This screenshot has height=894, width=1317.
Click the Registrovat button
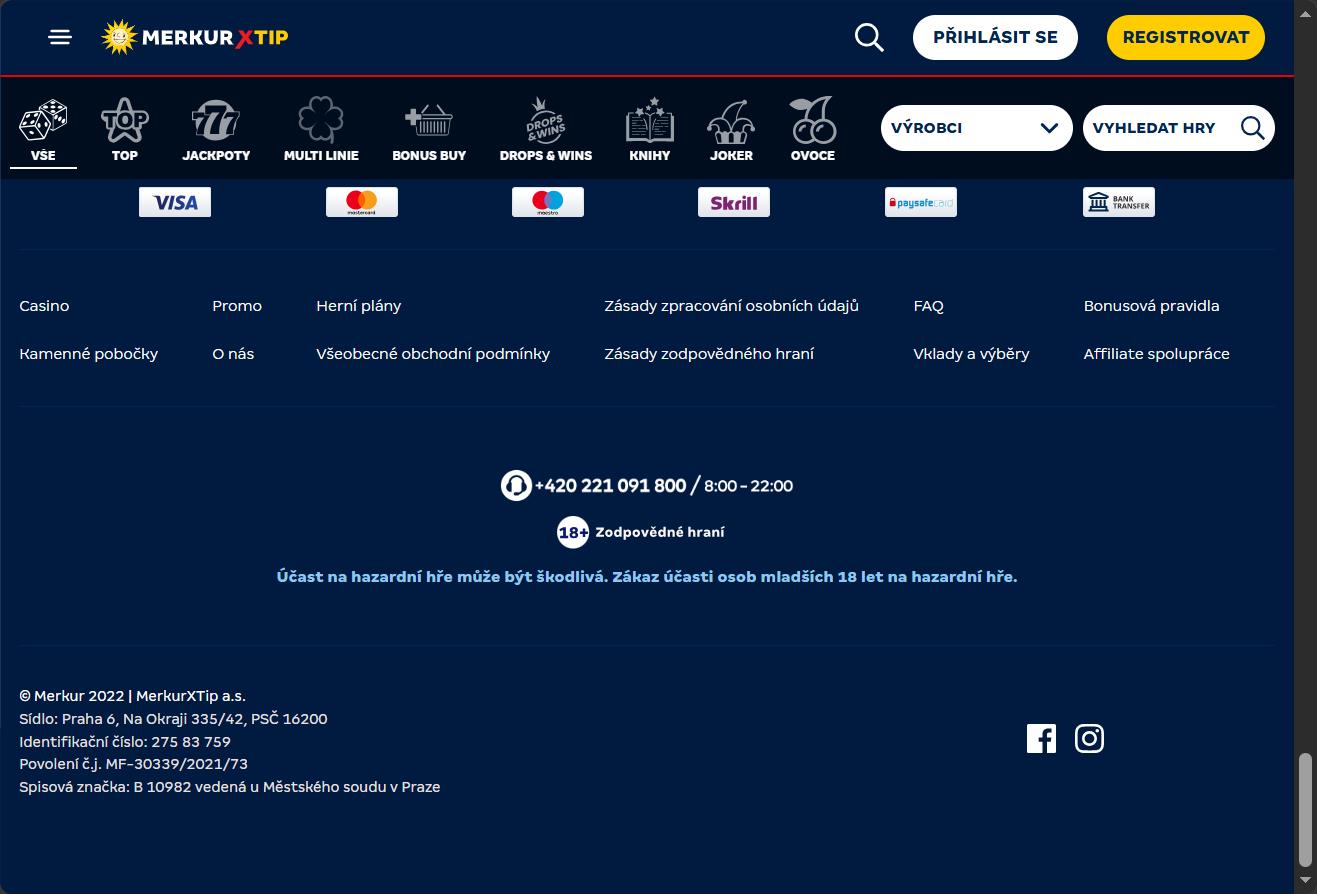pos(1186,37)
